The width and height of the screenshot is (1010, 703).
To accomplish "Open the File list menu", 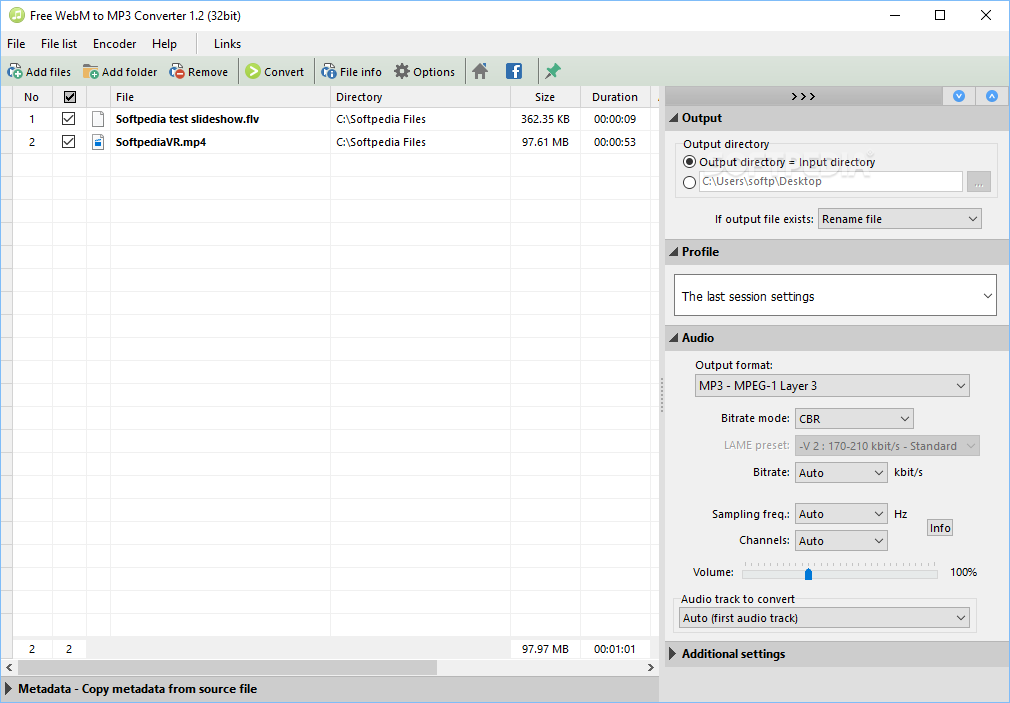I will pos(59,44).
